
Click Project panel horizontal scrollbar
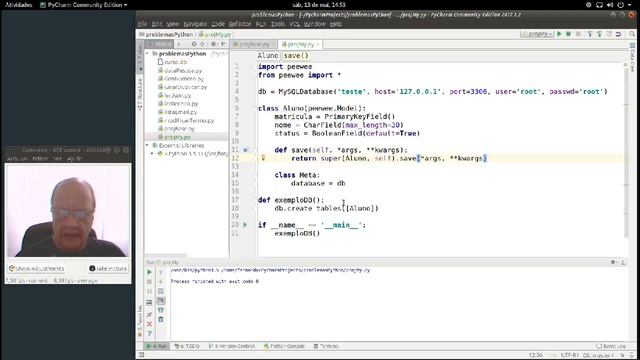click(x=166, y=256)
